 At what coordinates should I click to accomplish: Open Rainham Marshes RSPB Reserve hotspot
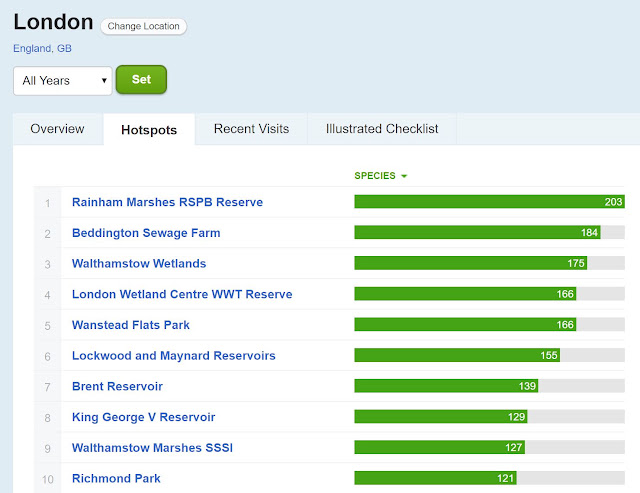click(x=167, y=202)
